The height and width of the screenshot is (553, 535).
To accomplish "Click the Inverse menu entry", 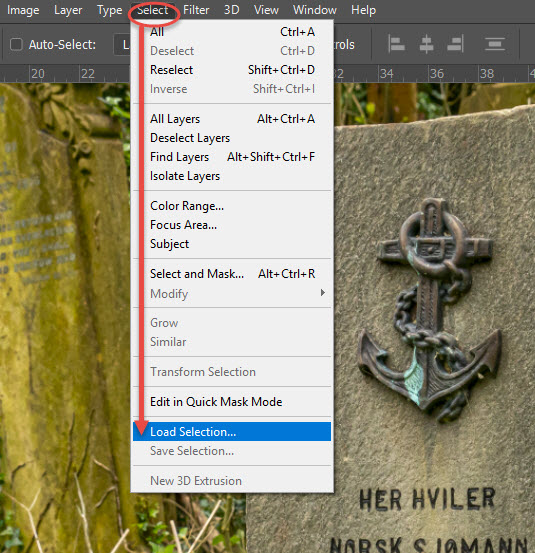I will [x=232, y=89].
